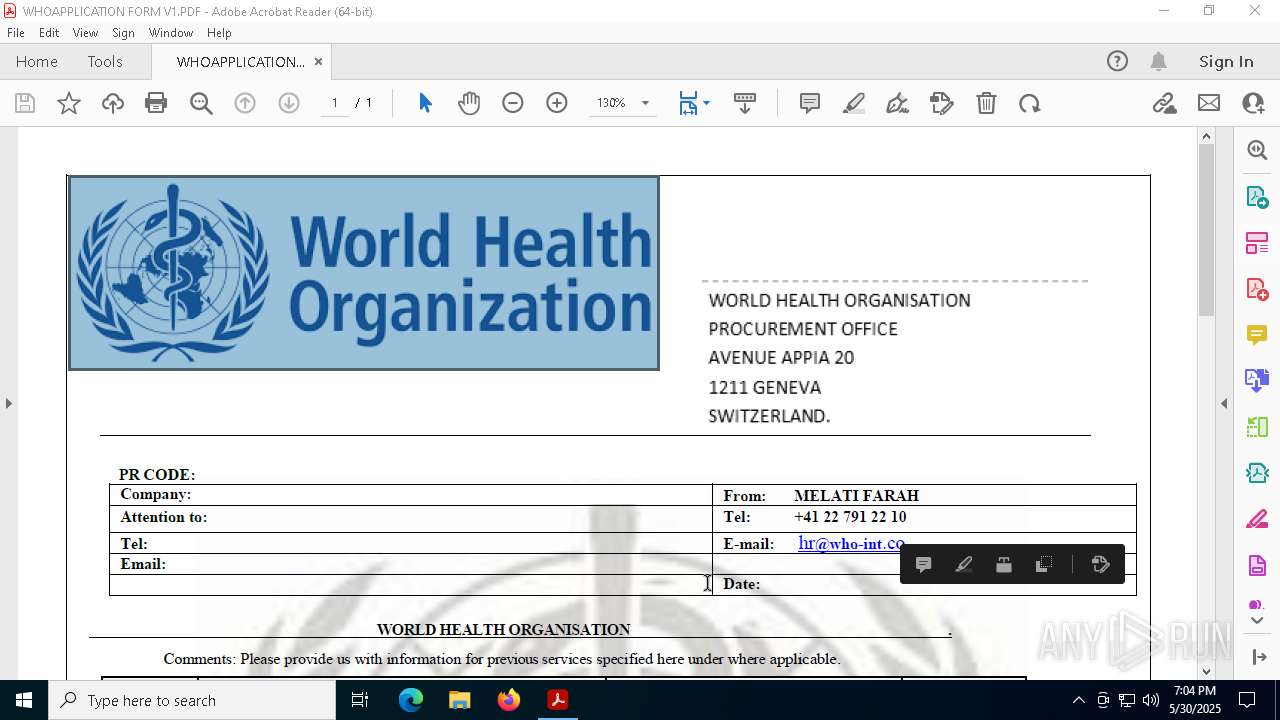Choose the highlighter in the floating toolbar
1280x720 pixels.
(964, 565)
